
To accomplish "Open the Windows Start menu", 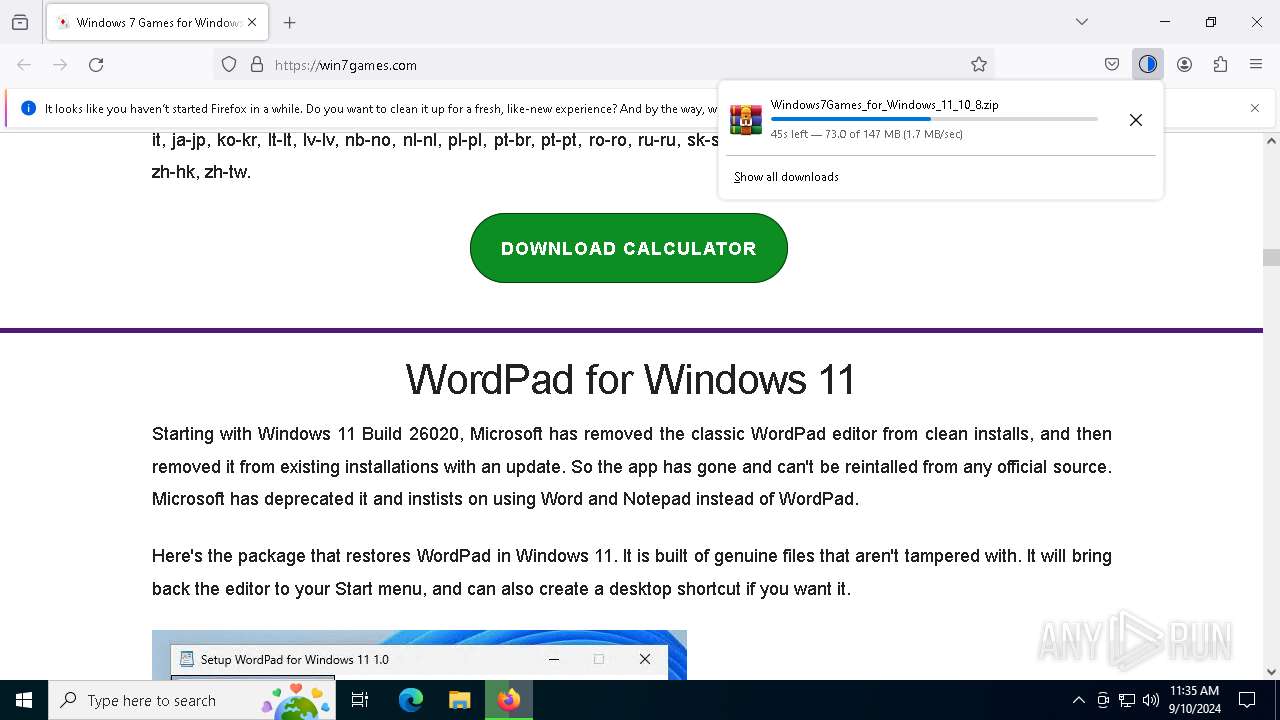I will click(x=24, y=700).
